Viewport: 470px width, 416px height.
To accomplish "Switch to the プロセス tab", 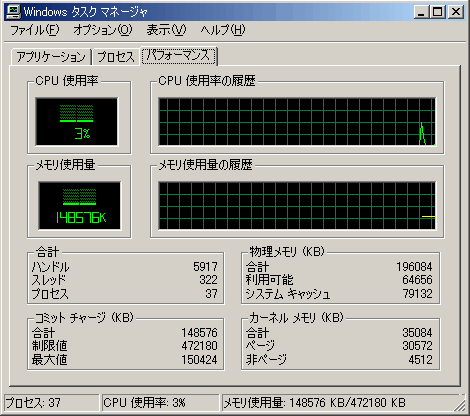I will 116,56.
